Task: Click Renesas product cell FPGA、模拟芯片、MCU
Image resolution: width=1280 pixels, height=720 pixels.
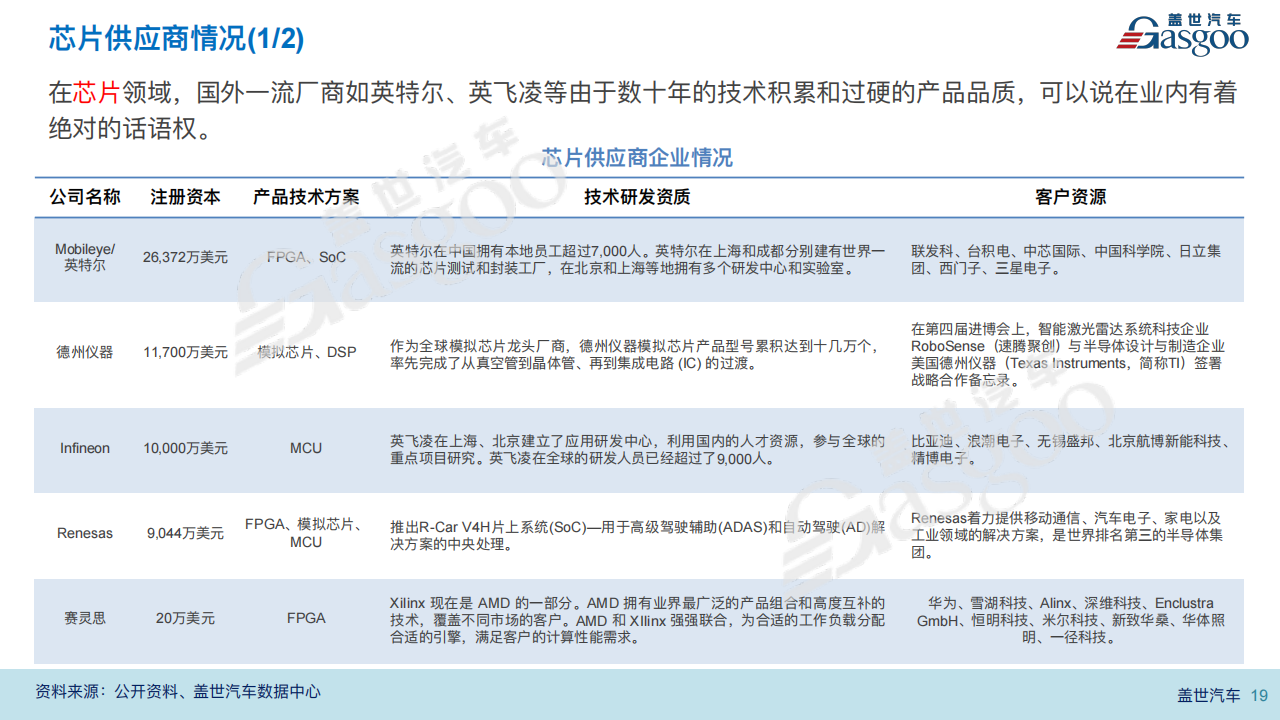Action: coord(306,533)
